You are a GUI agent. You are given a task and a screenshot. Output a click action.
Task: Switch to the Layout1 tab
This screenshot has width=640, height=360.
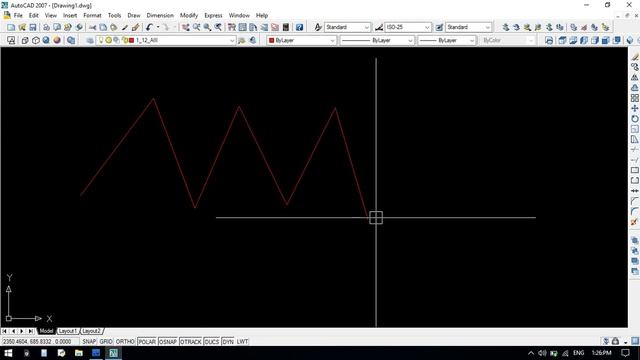67,331
